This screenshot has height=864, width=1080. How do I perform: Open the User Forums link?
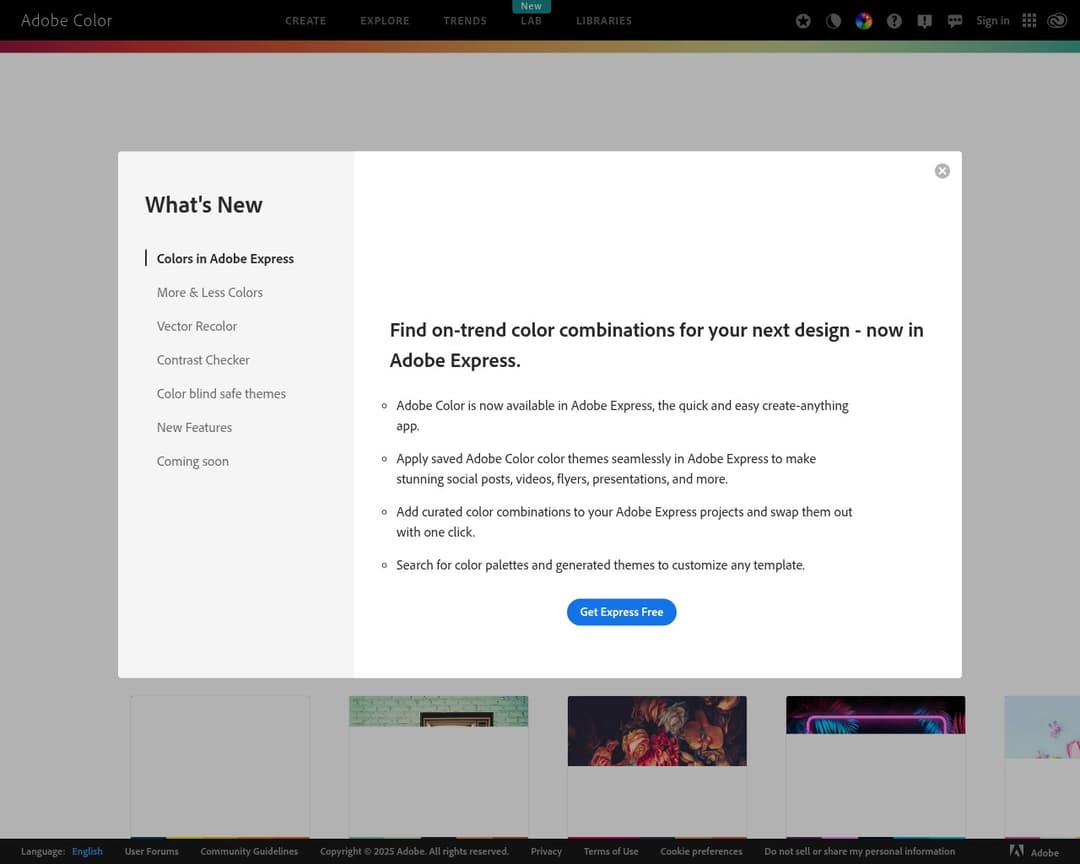coord(151,851)
